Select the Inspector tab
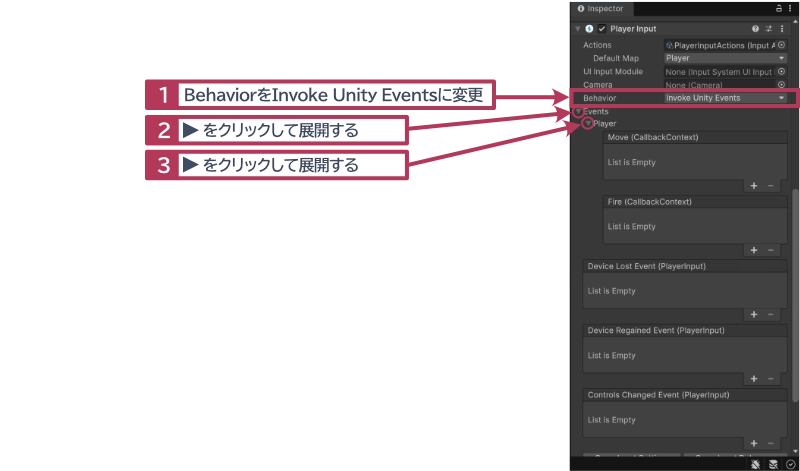The width and height of the screenshot is (800, 471). point(604,8)
